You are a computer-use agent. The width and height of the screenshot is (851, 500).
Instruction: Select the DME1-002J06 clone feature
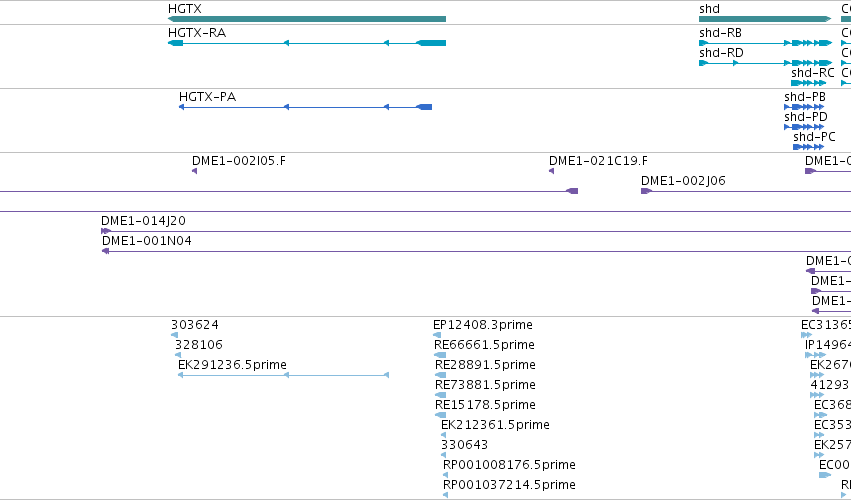[x=746, y=191]
